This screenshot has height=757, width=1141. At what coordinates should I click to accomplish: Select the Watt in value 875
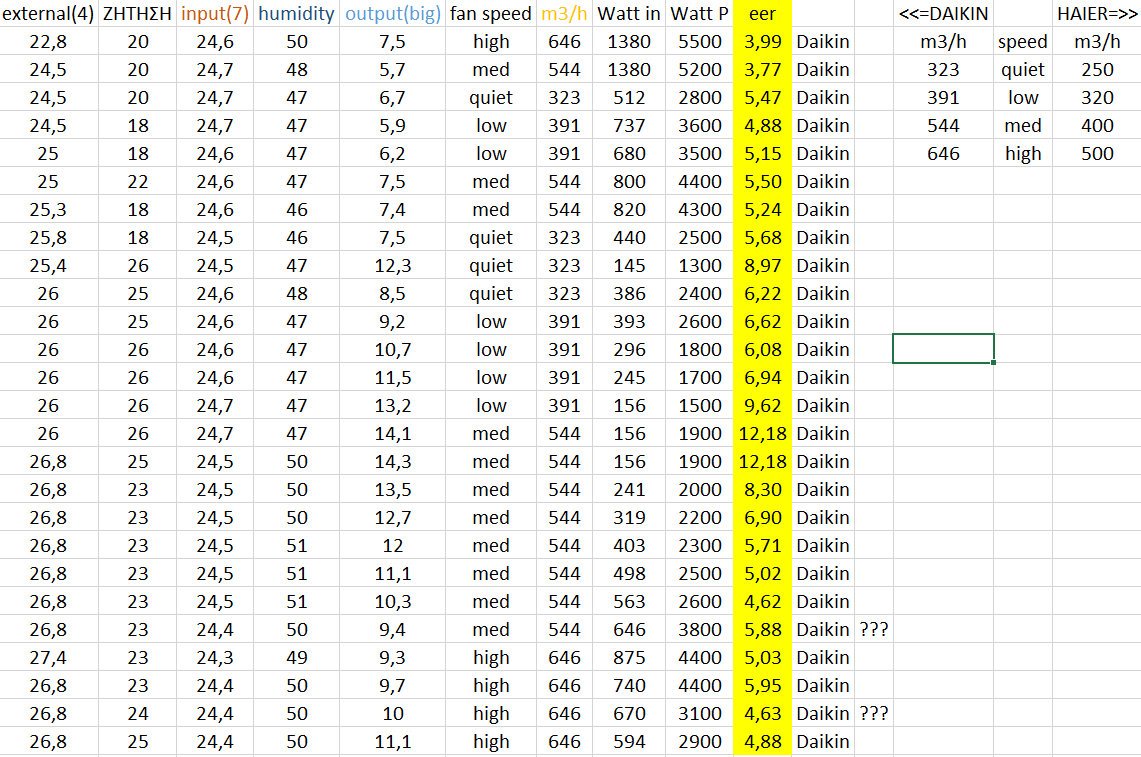click(629, 658)
